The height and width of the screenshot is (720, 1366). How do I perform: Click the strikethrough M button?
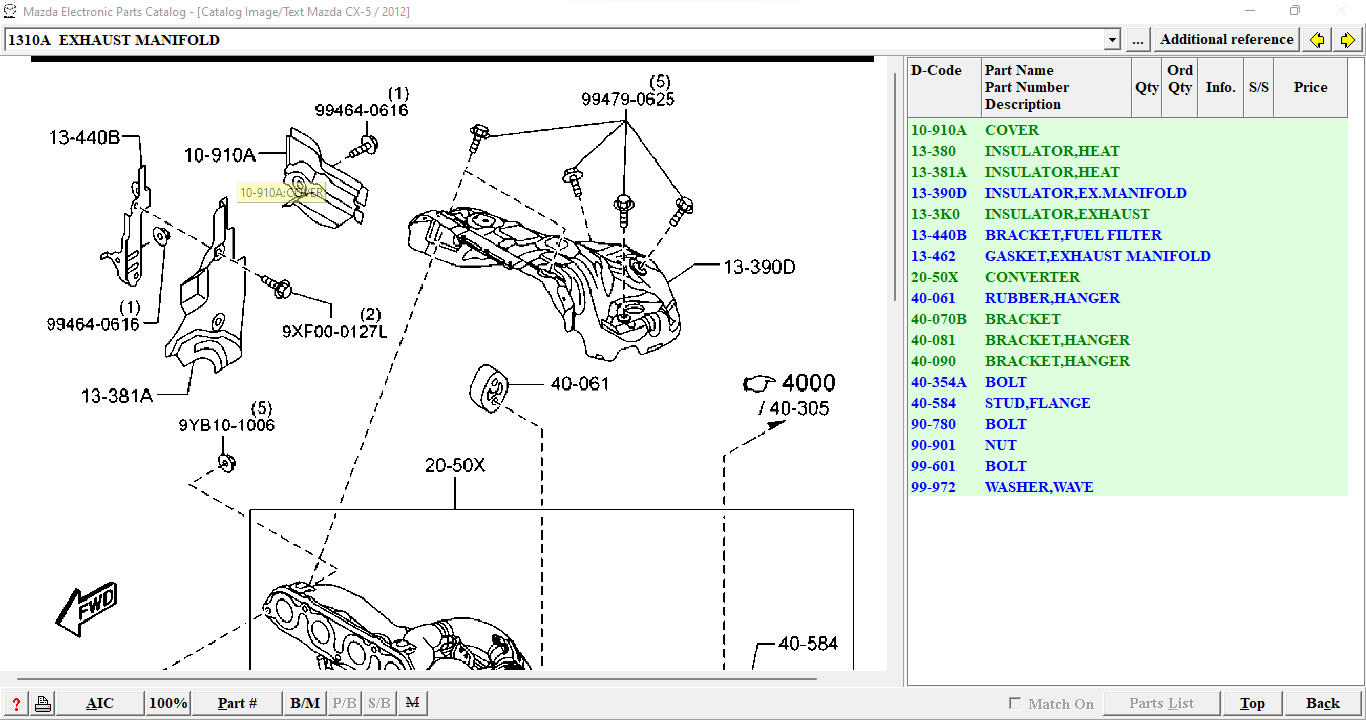pyautogui.click(x=412, y=704)
